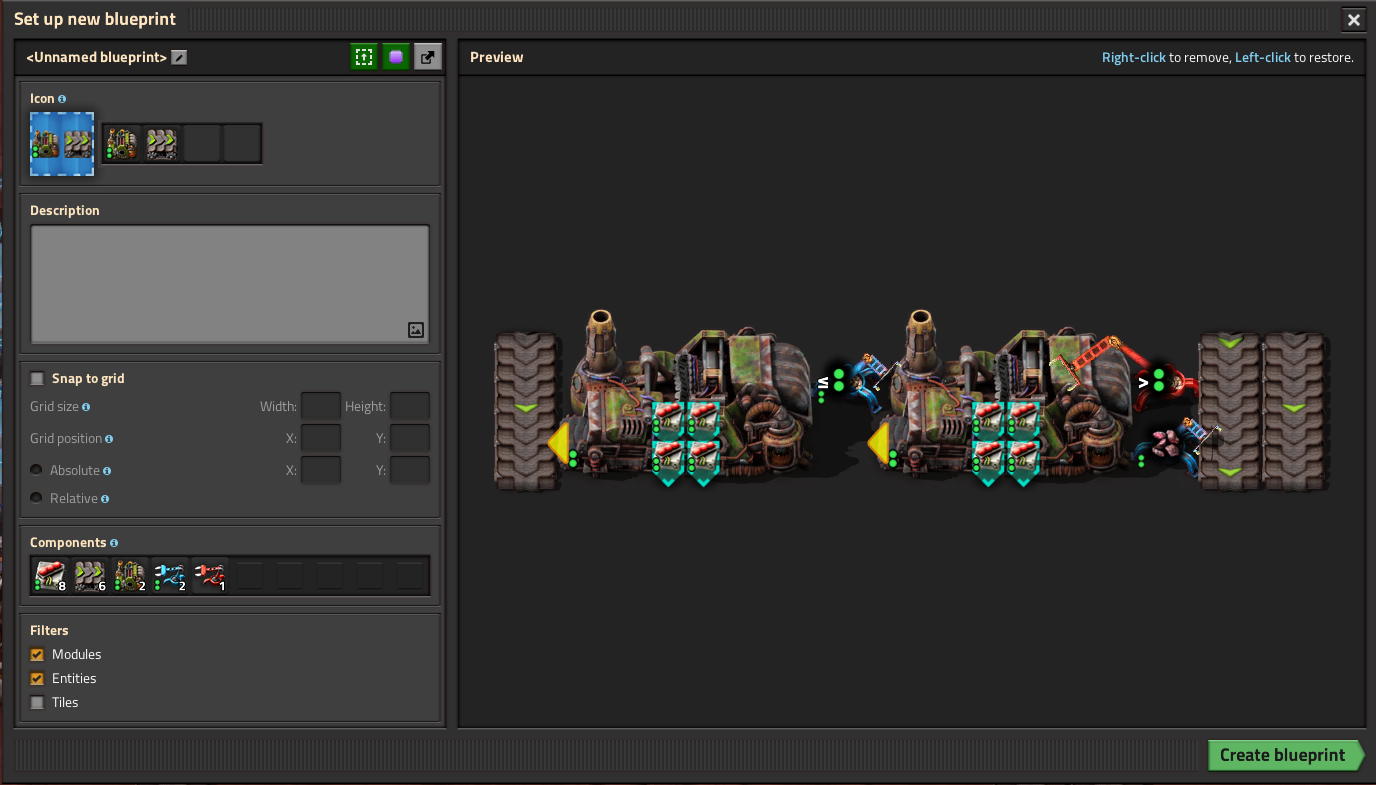Screen dimensions: 1376x785
Task: Click the purple square button in header
Action: coord(396,57)
